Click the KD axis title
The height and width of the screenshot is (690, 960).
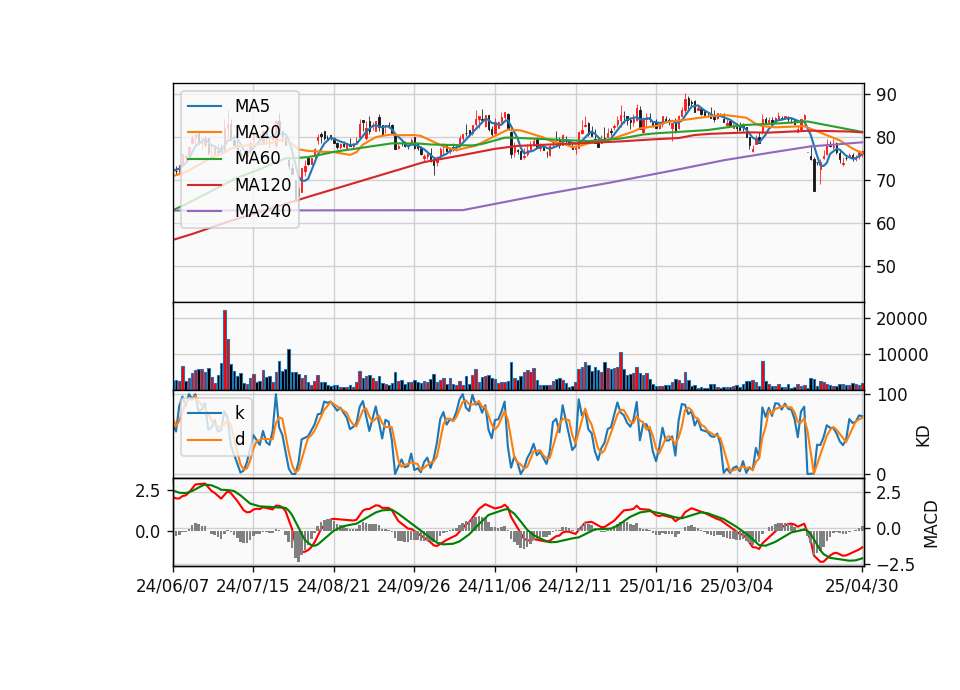coord(923,437)
